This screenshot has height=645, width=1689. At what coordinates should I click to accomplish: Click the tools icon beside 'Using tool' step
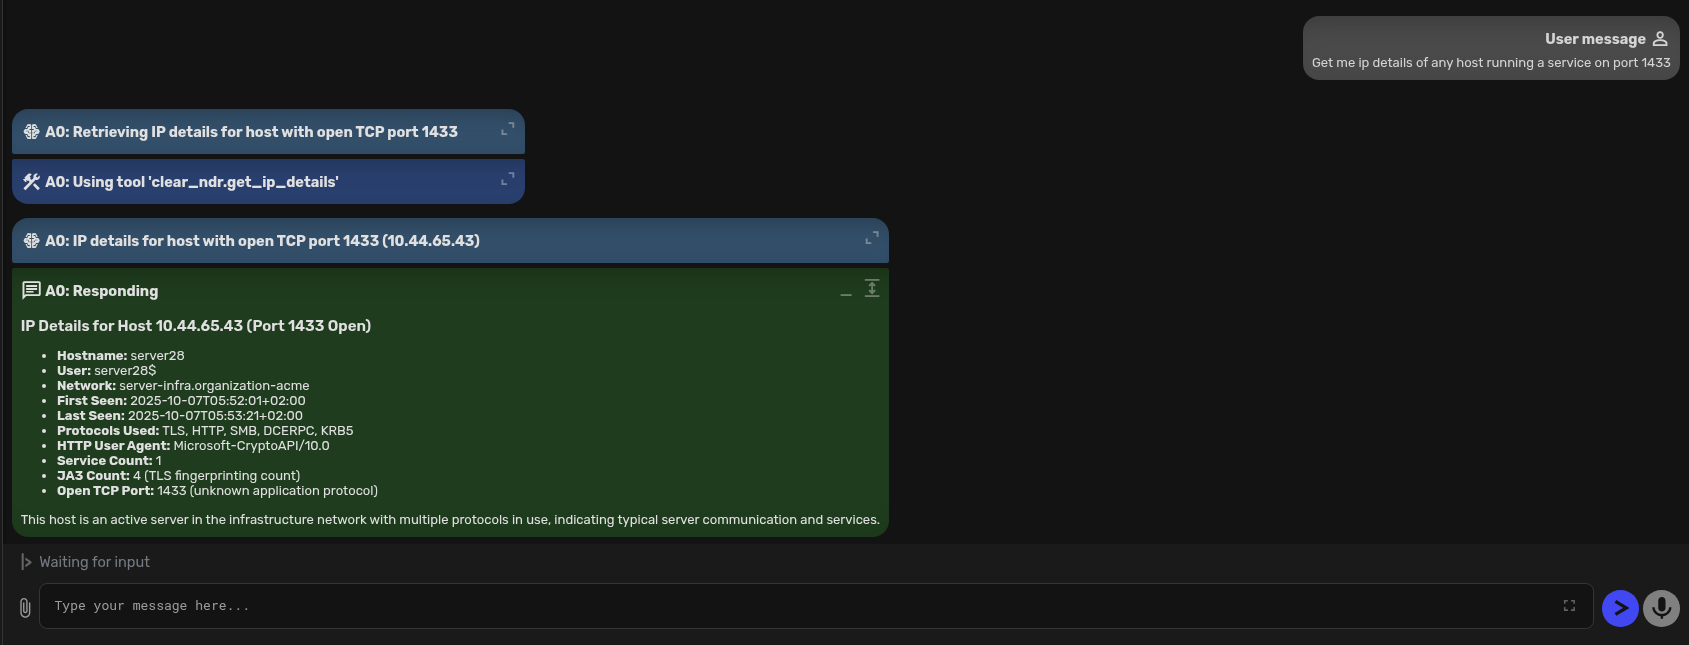[x=31, y=182]
